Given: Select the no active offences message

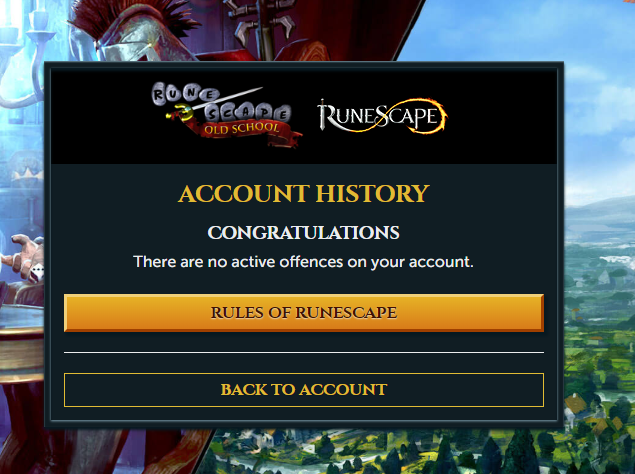Looking at the screenshot, I should [303, 262].
